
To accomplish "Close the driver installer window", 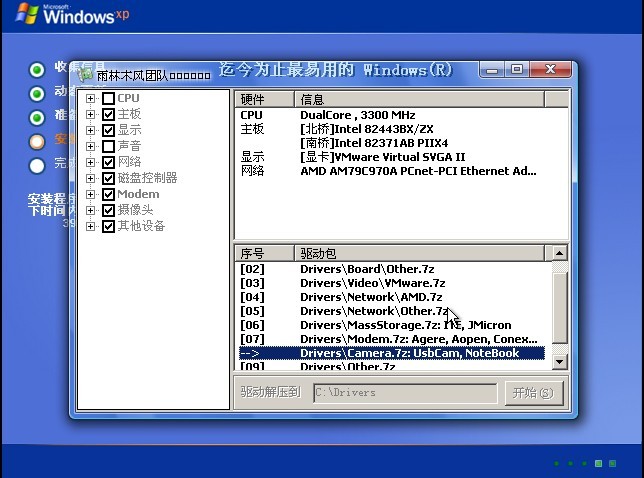I will pyautogui.click(x=551, y=69).
